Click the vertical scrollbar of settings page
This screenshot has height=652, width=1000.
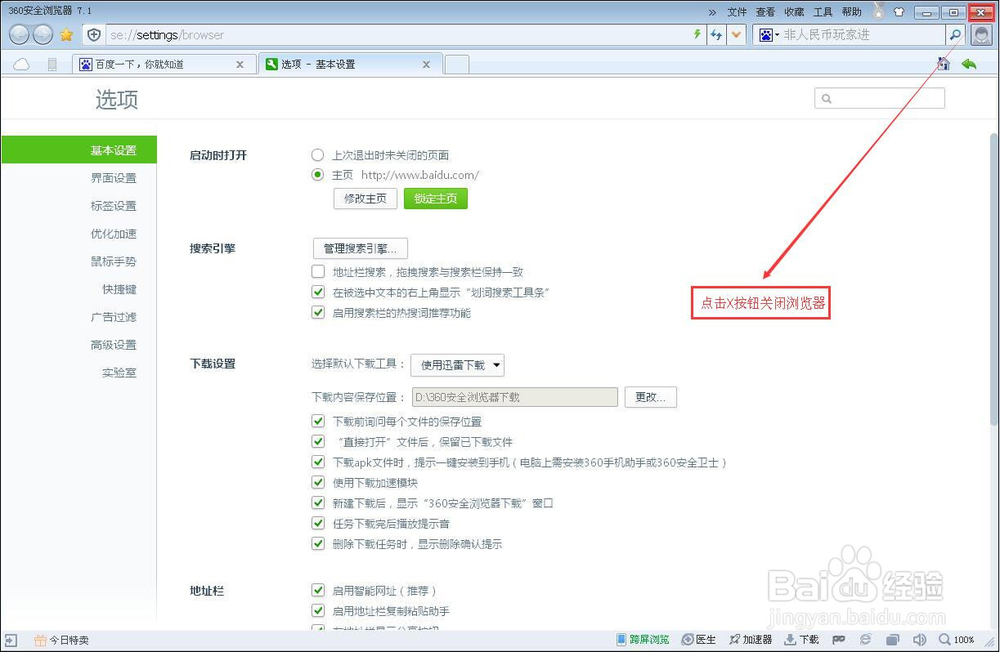click(x=994, y=279)
